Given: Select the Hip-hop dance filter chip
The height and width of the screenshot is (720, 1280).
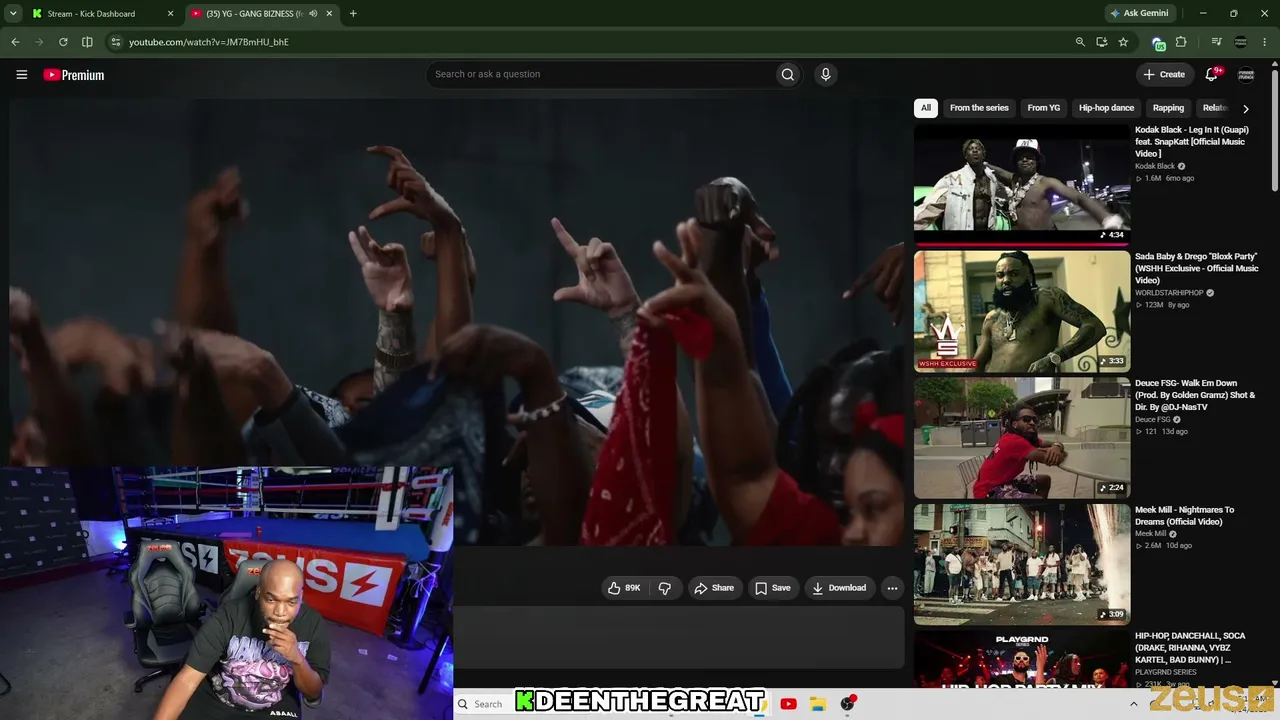Looking at the screenshot, I should pyautogui.click(x=1106, y=108).
